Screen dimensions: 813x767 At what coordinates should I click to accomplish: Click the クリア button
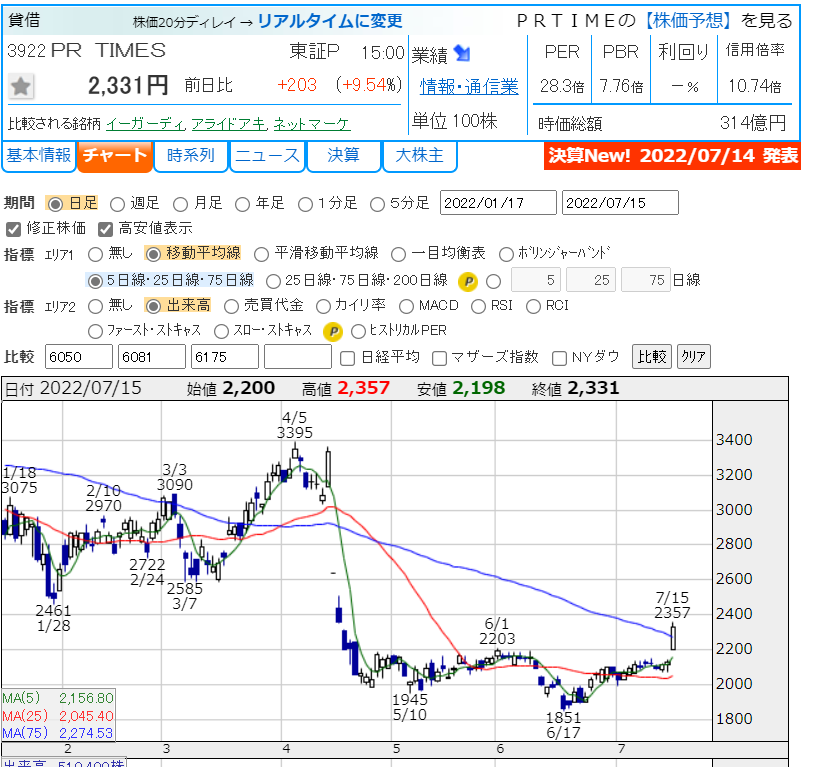(694, 357)
